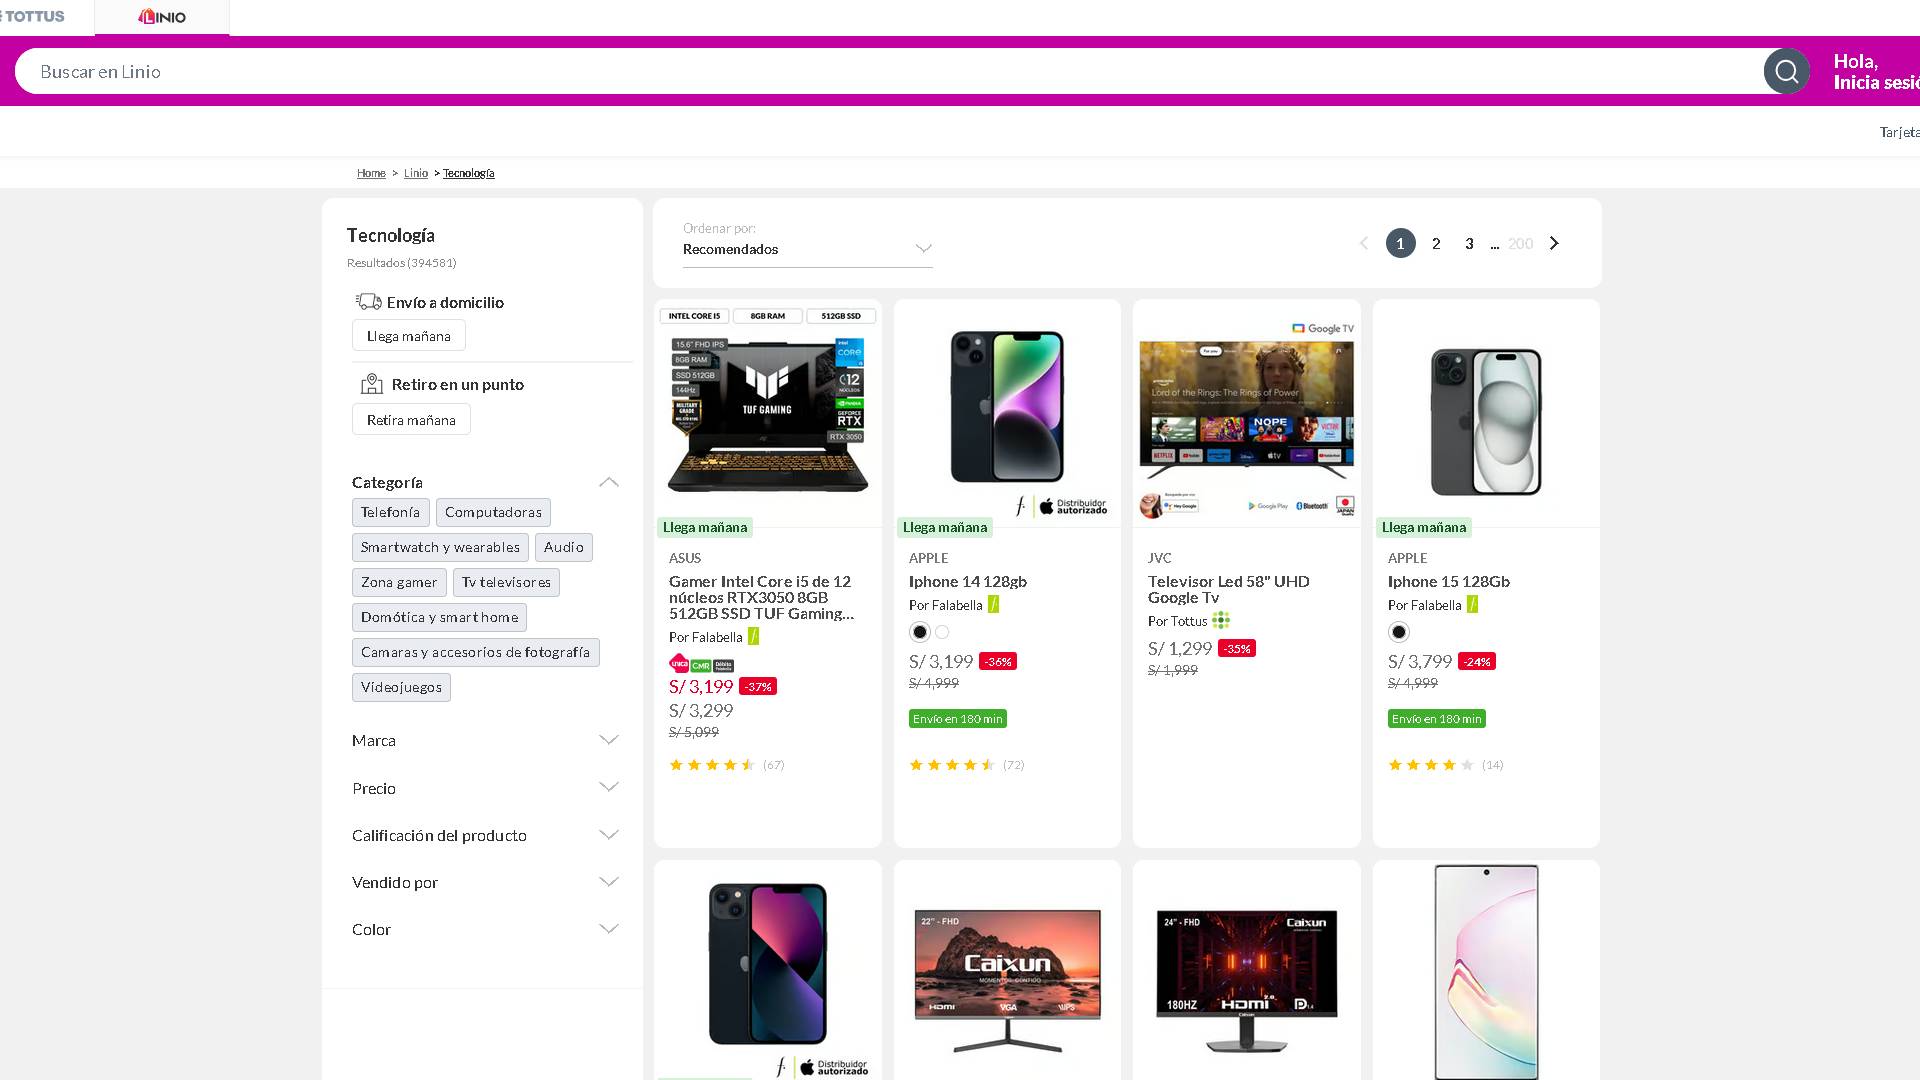Viewport: 1920px width, 1080px height.
Task: Click the Iphone 14 128gb title
Action: point(967,581)
